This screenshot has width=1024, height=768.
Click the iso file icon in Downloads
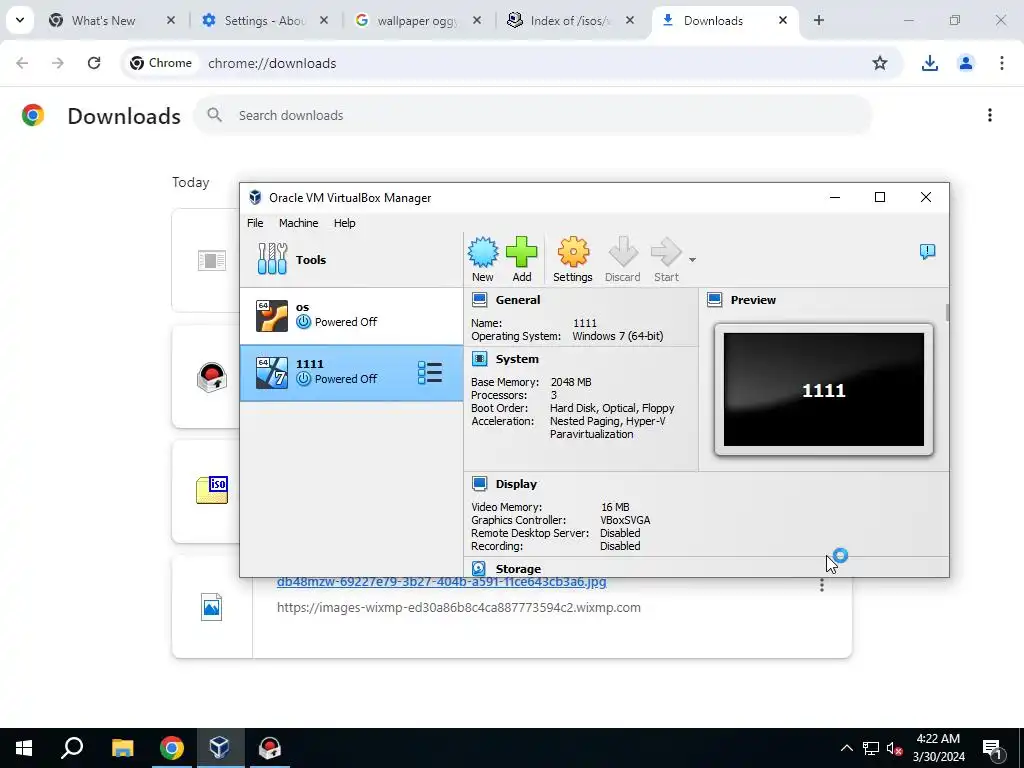tap(212, 490)
